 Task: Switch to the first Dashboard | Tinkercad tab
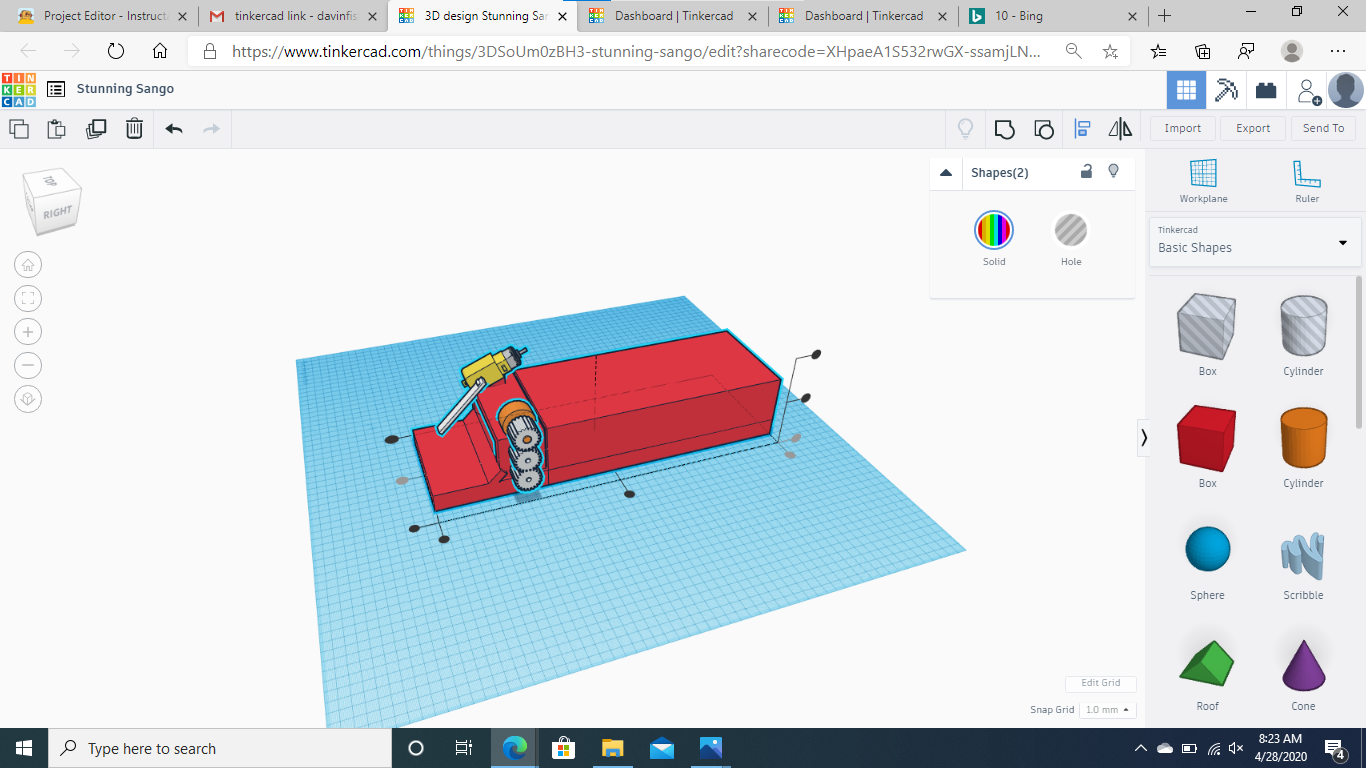tap(672, 16)
